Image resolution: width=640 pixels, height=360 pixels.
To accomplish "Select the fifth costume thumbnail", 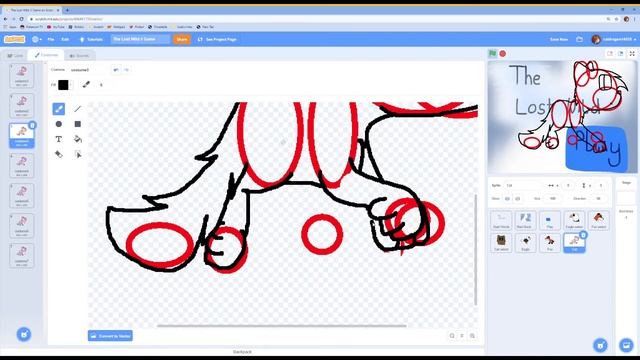I will 22,196.
